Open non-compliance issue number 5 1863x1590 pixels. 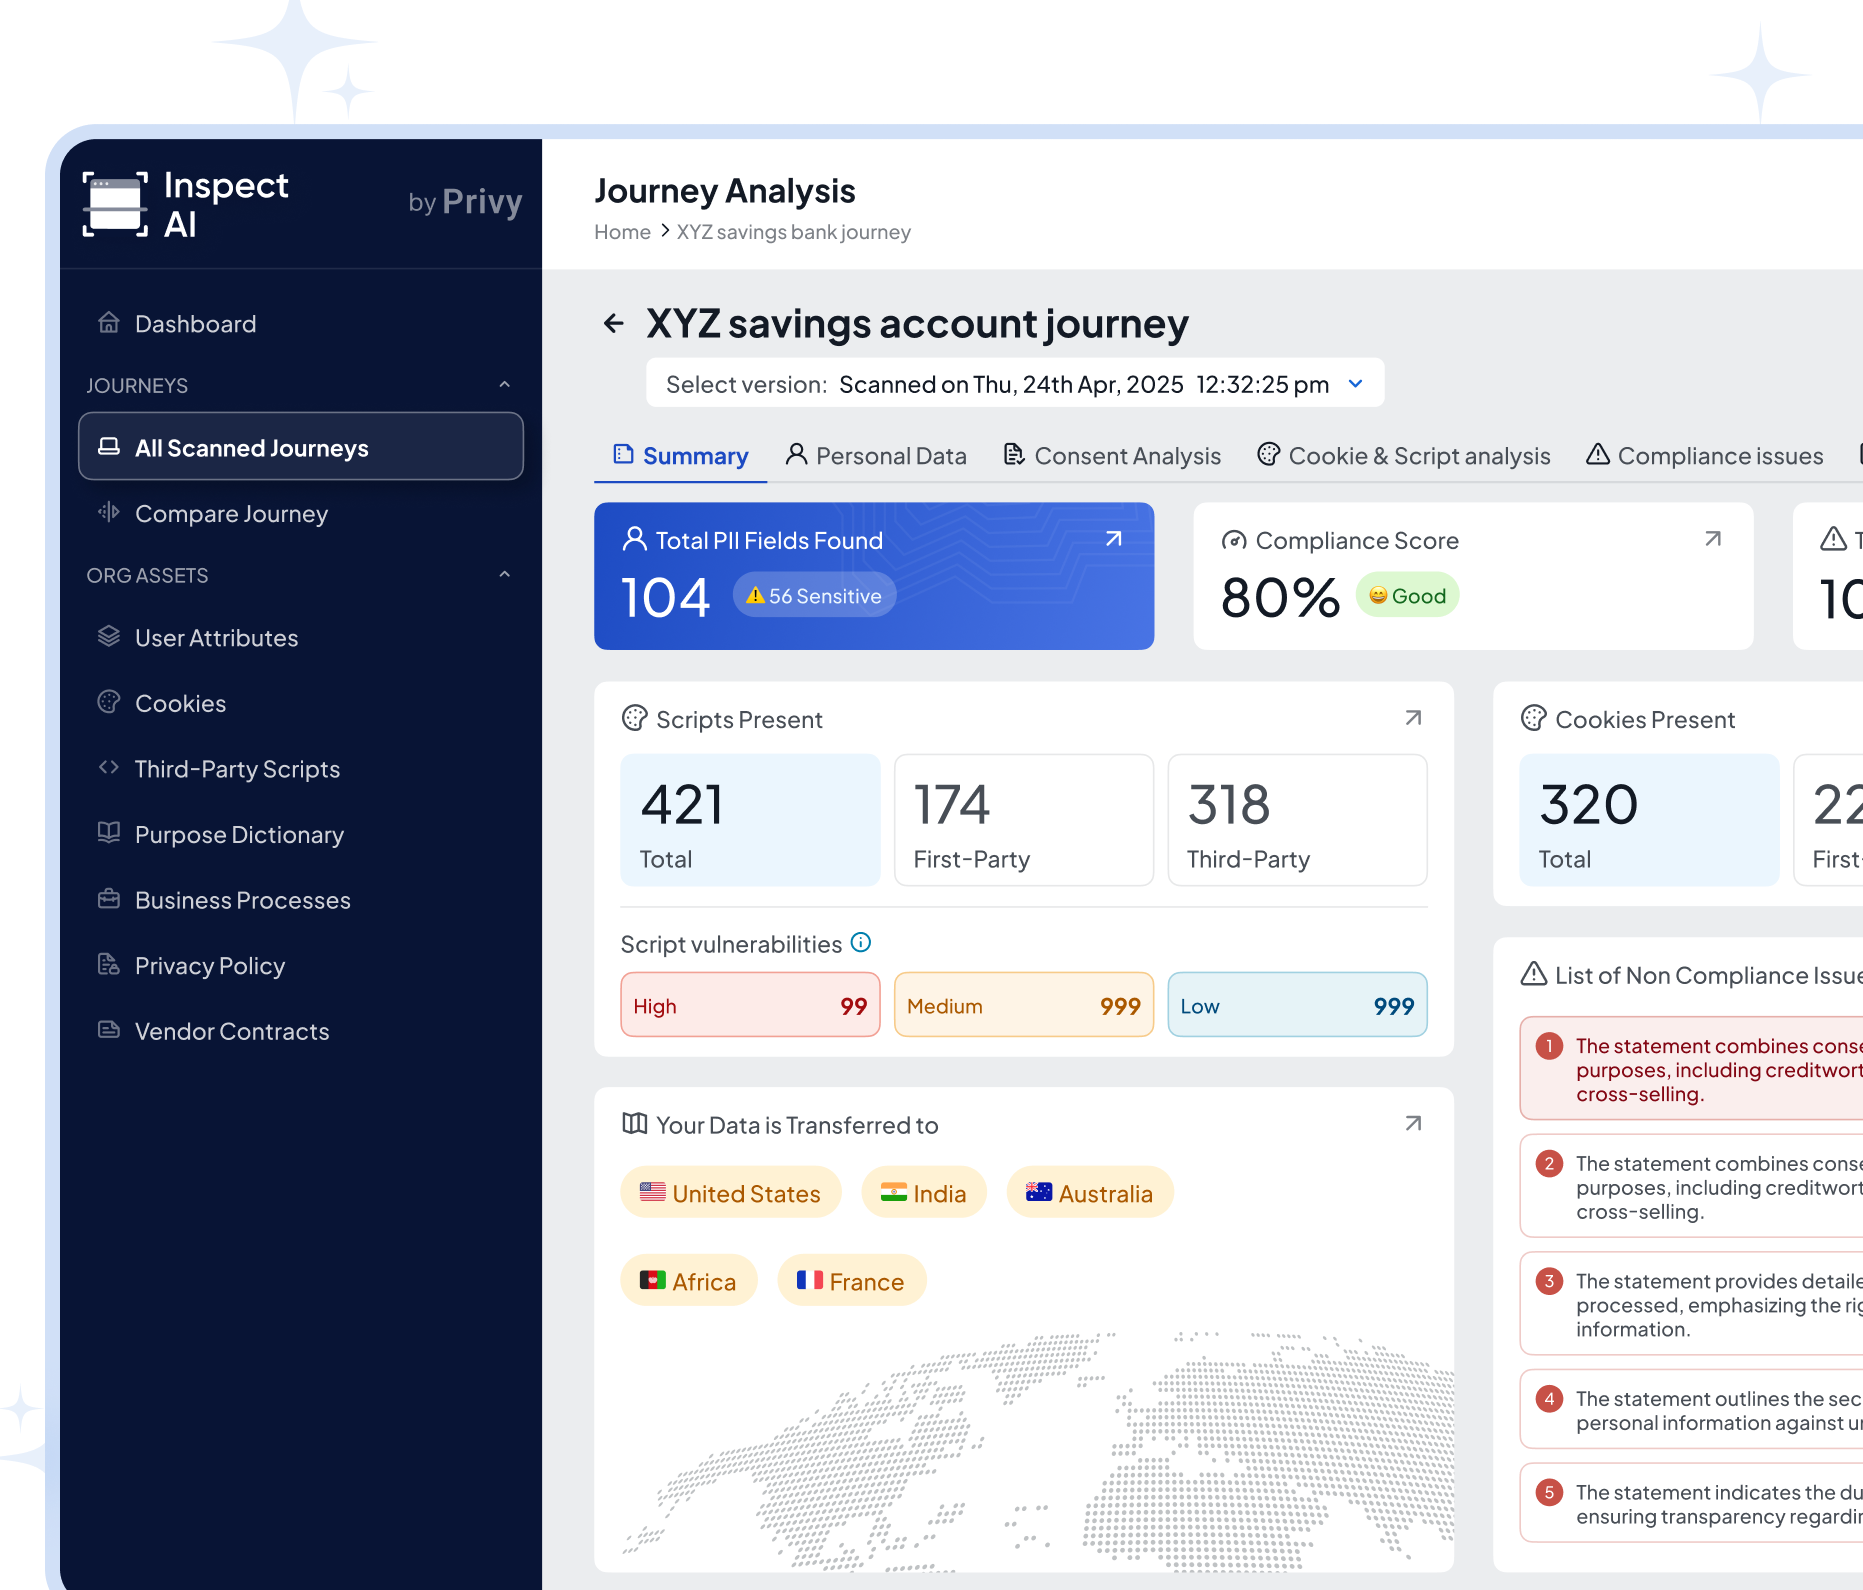pyautogui.click(x=1691, y=1503)
